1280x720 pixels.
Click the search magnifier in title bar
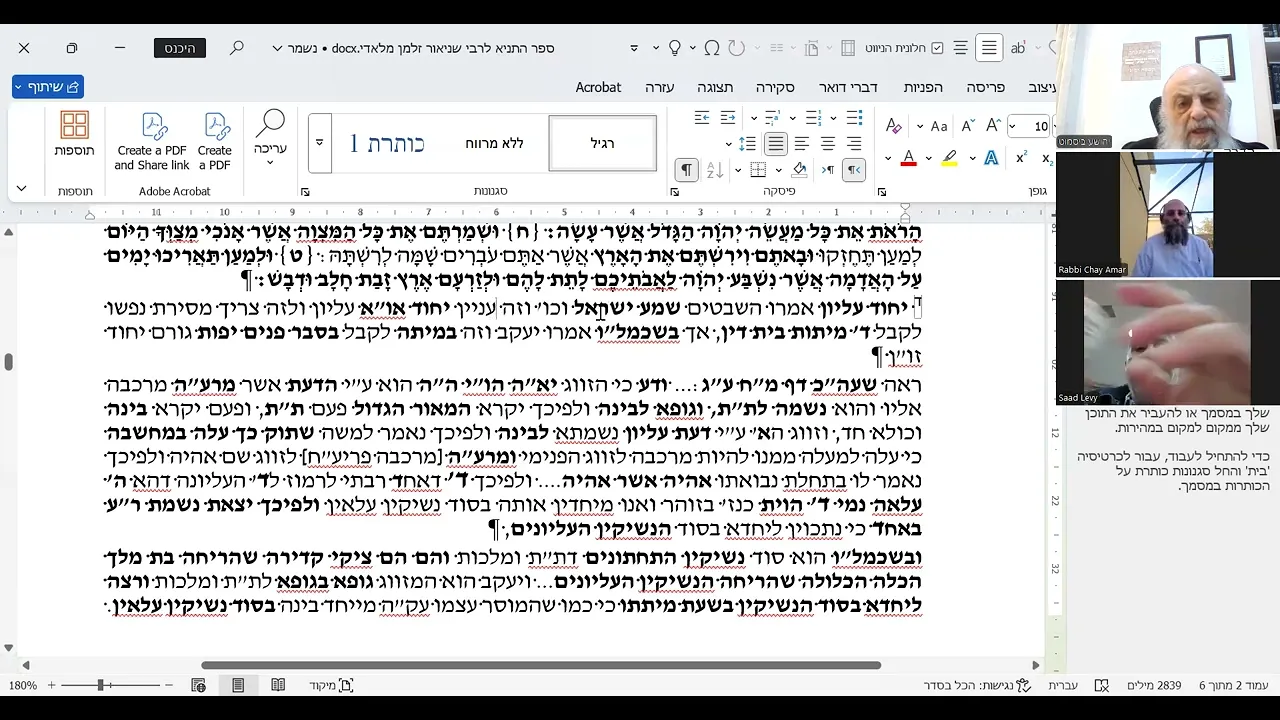click(237, 48)
